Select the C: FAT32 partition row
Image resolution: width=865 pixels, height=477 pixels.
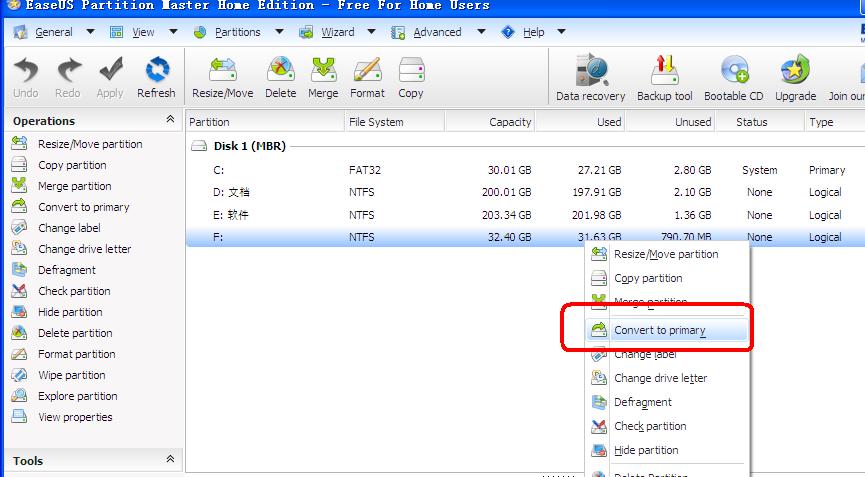[526, 170]
